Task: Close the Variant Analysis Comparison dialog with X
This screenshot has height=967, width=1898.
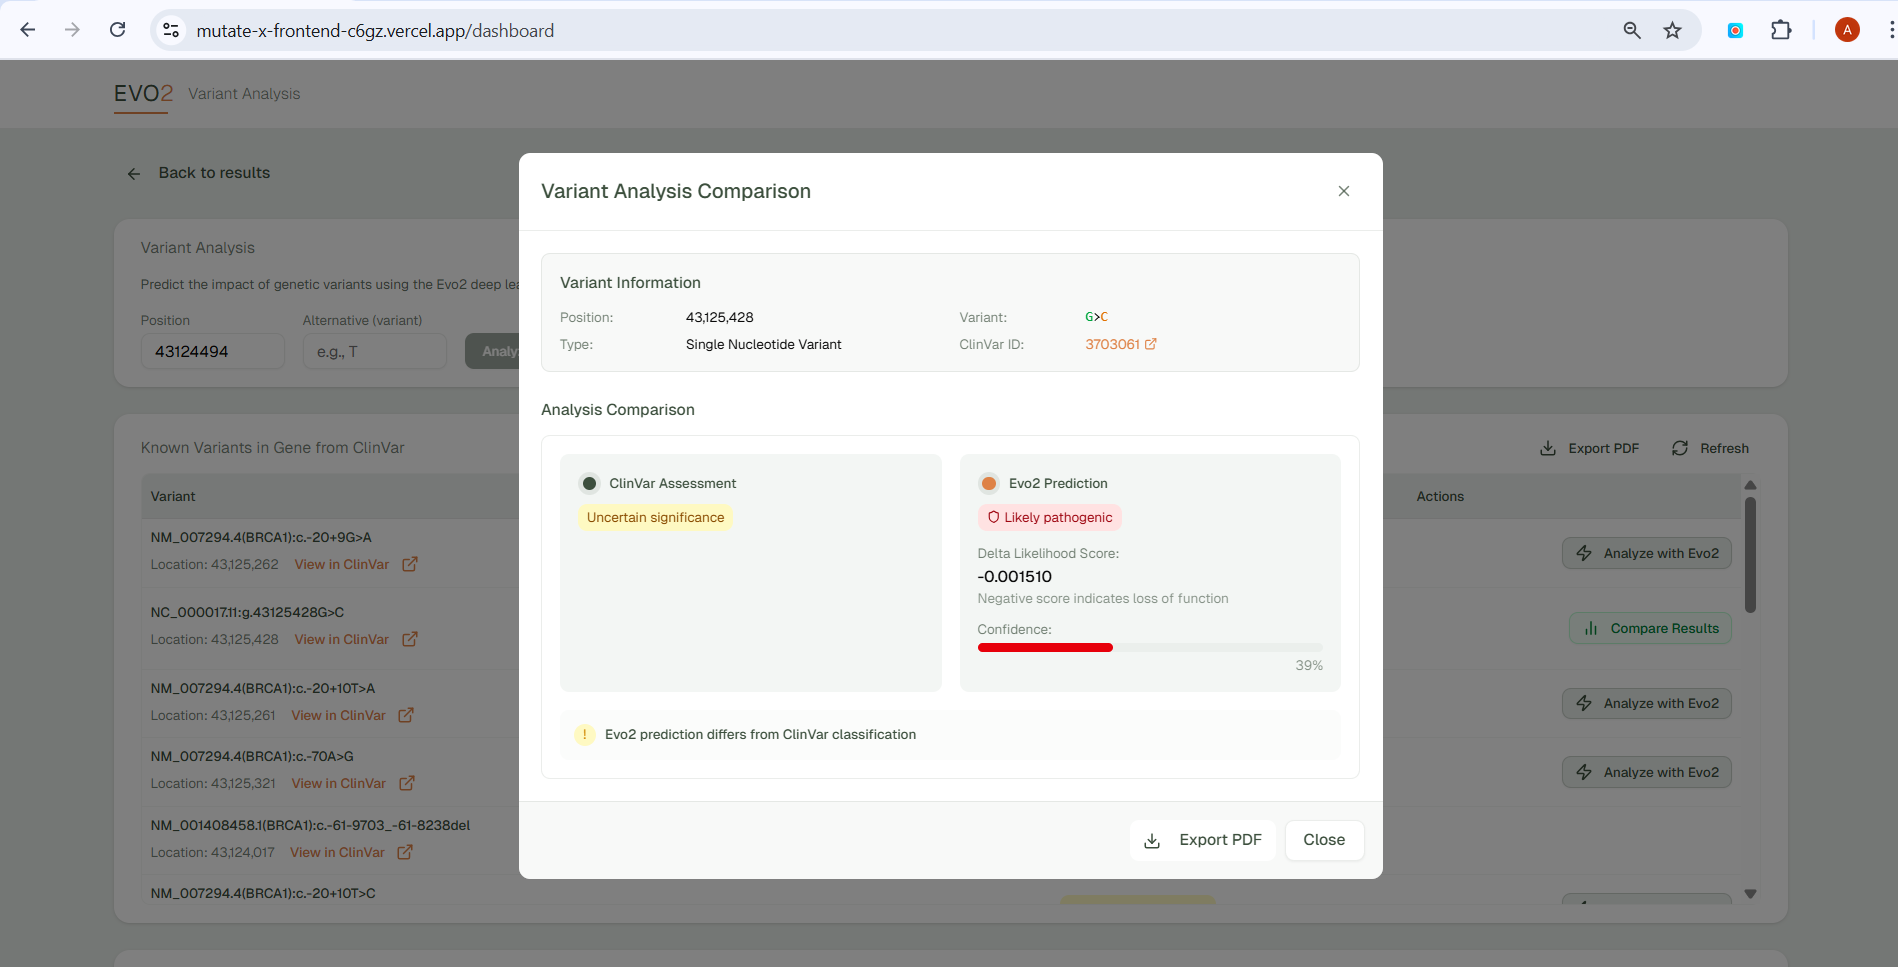Action: [x=1344, y=191]
